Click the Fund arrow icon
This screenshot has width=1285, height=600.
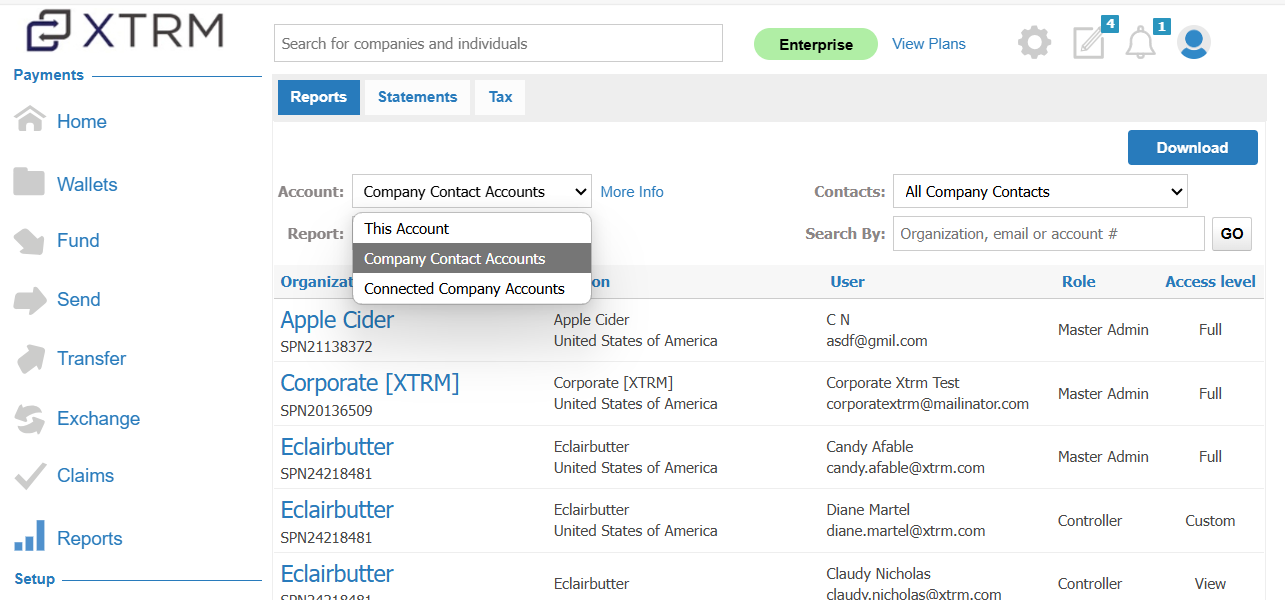coord(29,241)
